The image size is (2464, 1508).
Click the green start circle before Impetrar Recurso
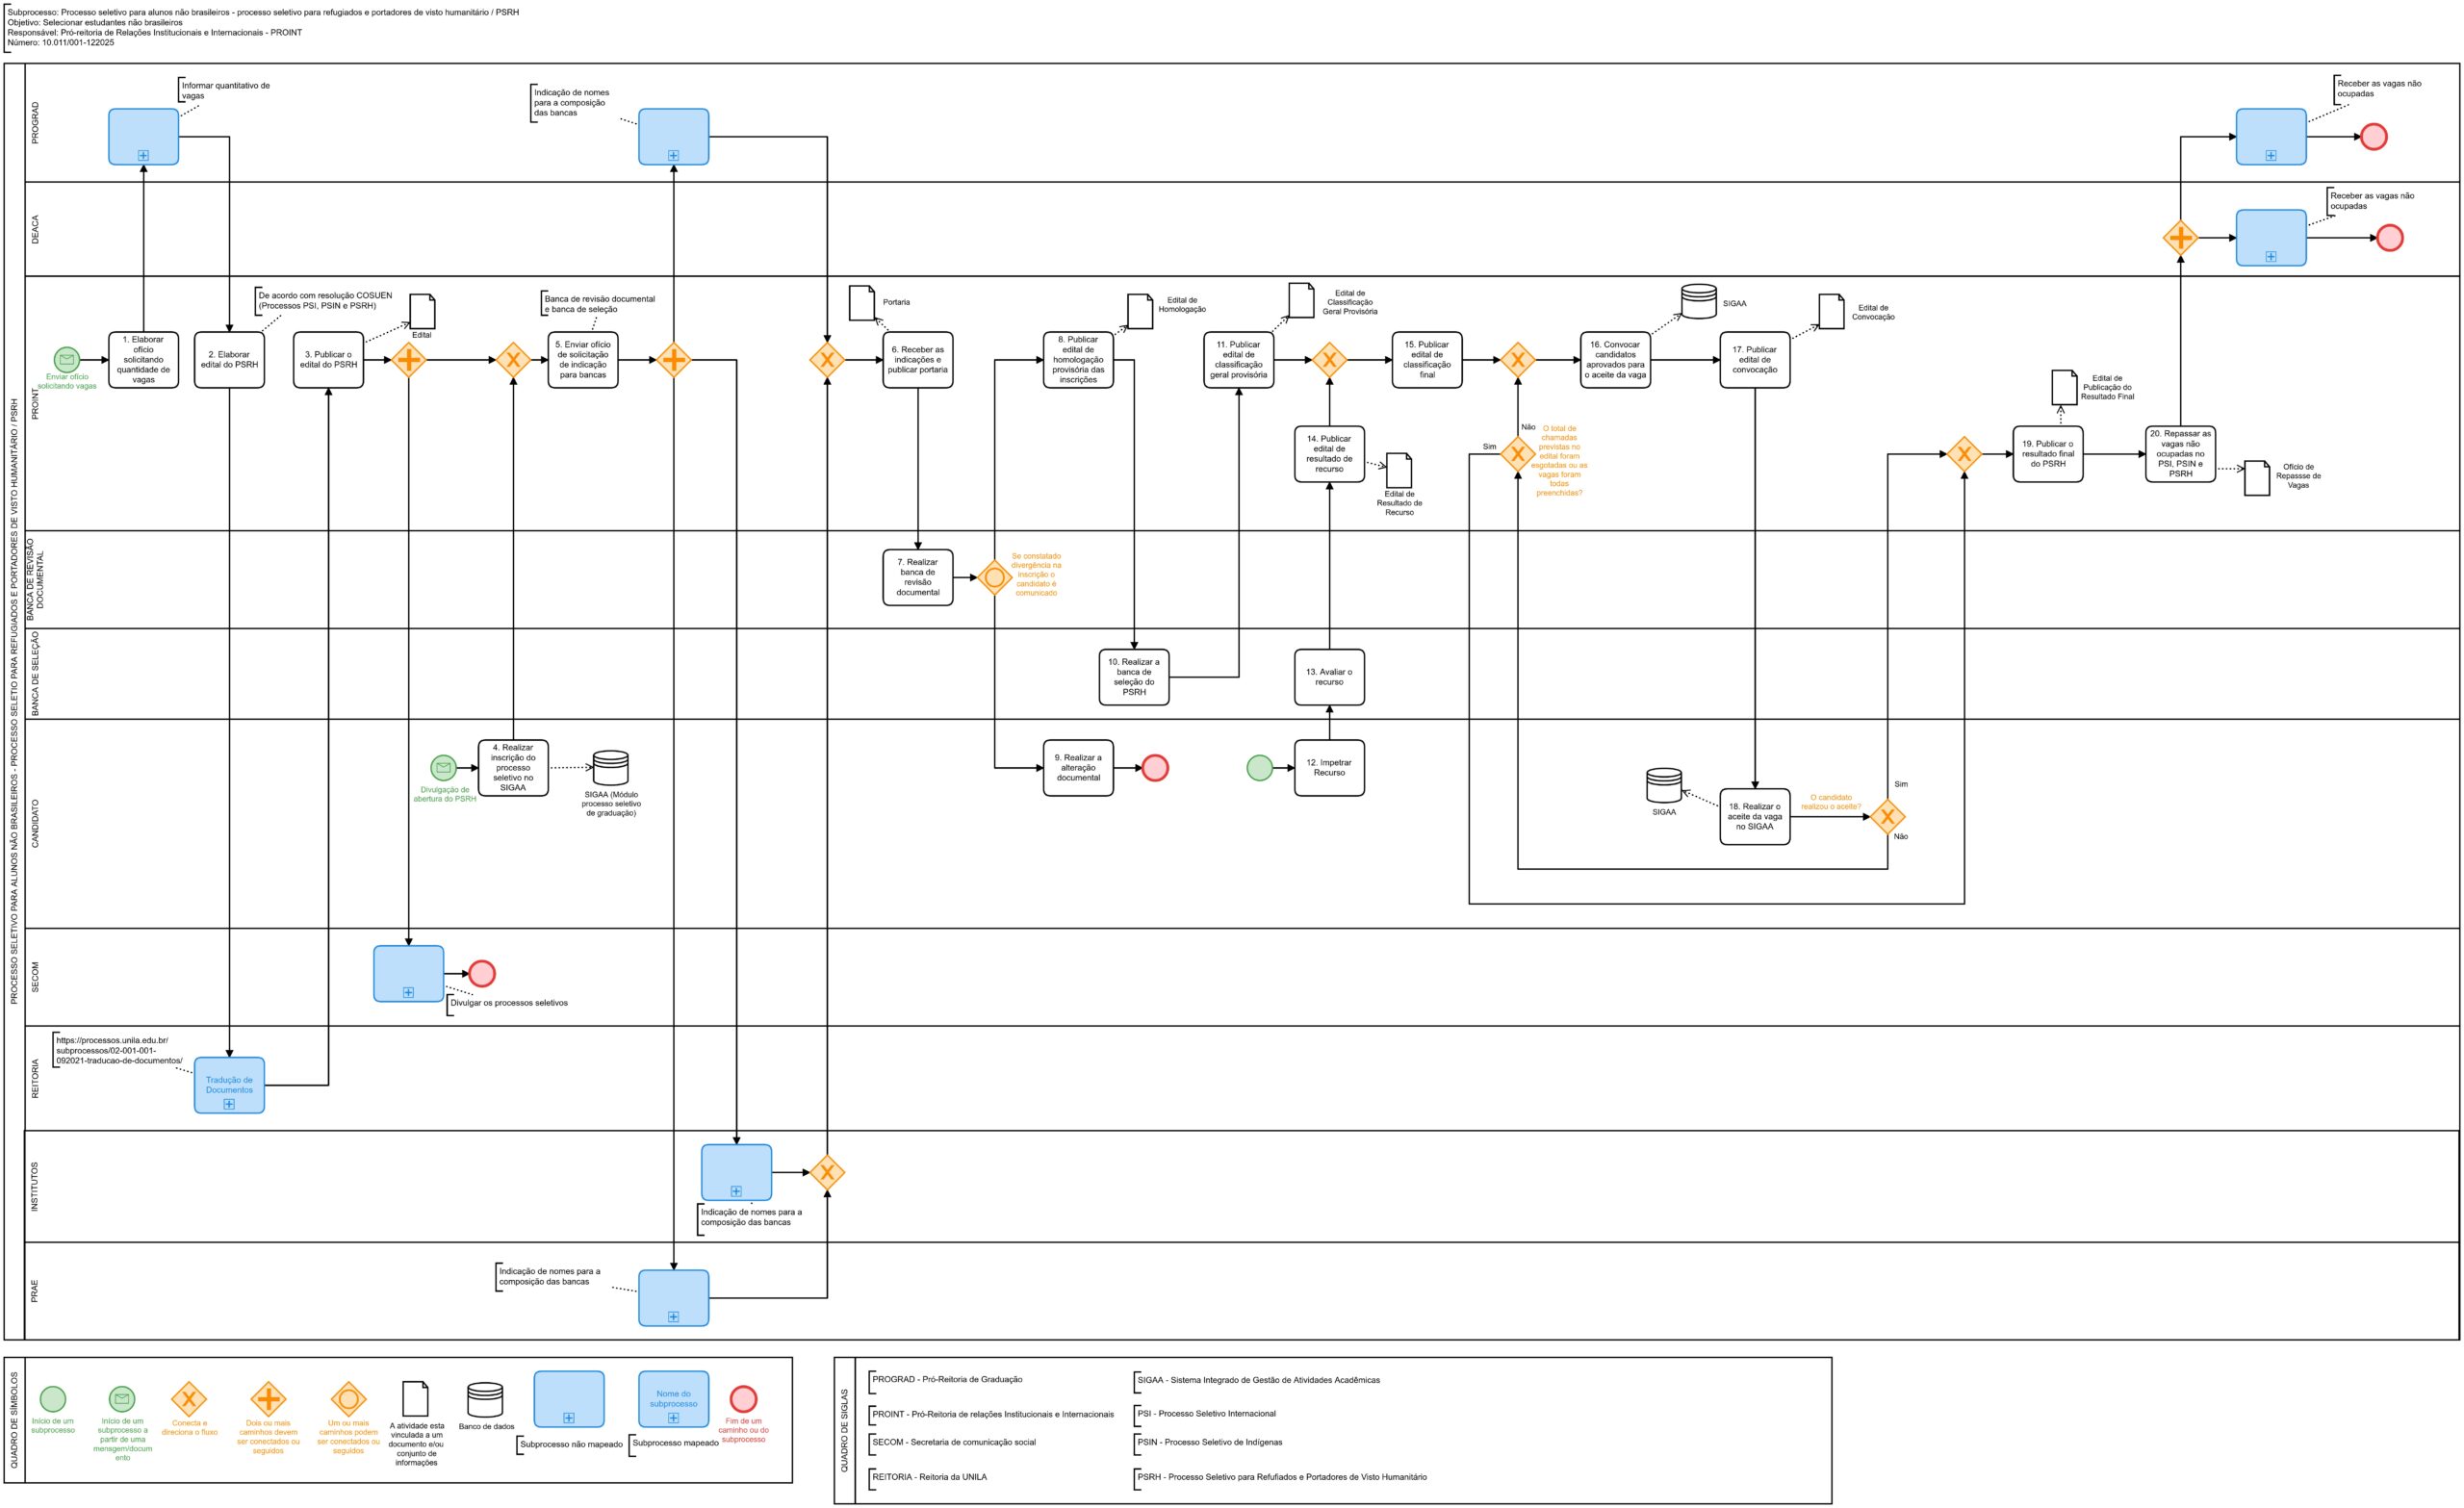coord(1260,767)
